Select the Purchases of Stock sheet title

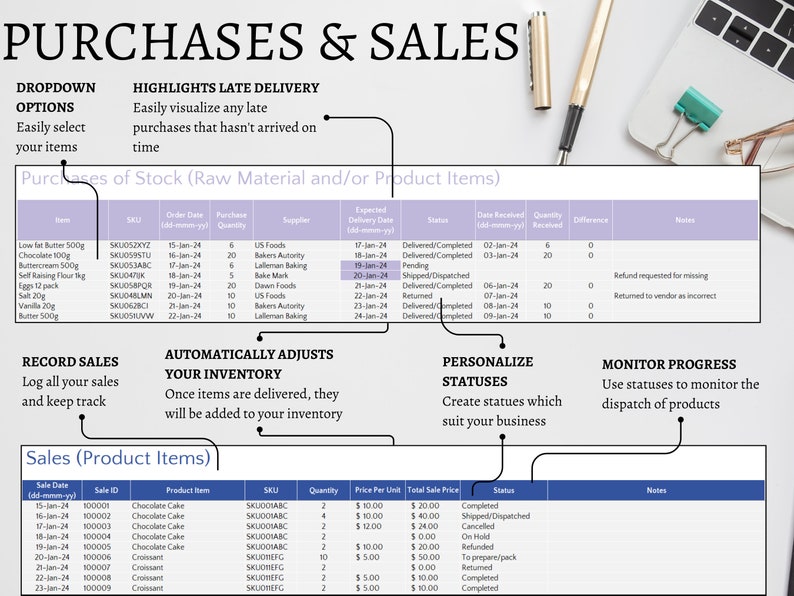coord(260,178)
